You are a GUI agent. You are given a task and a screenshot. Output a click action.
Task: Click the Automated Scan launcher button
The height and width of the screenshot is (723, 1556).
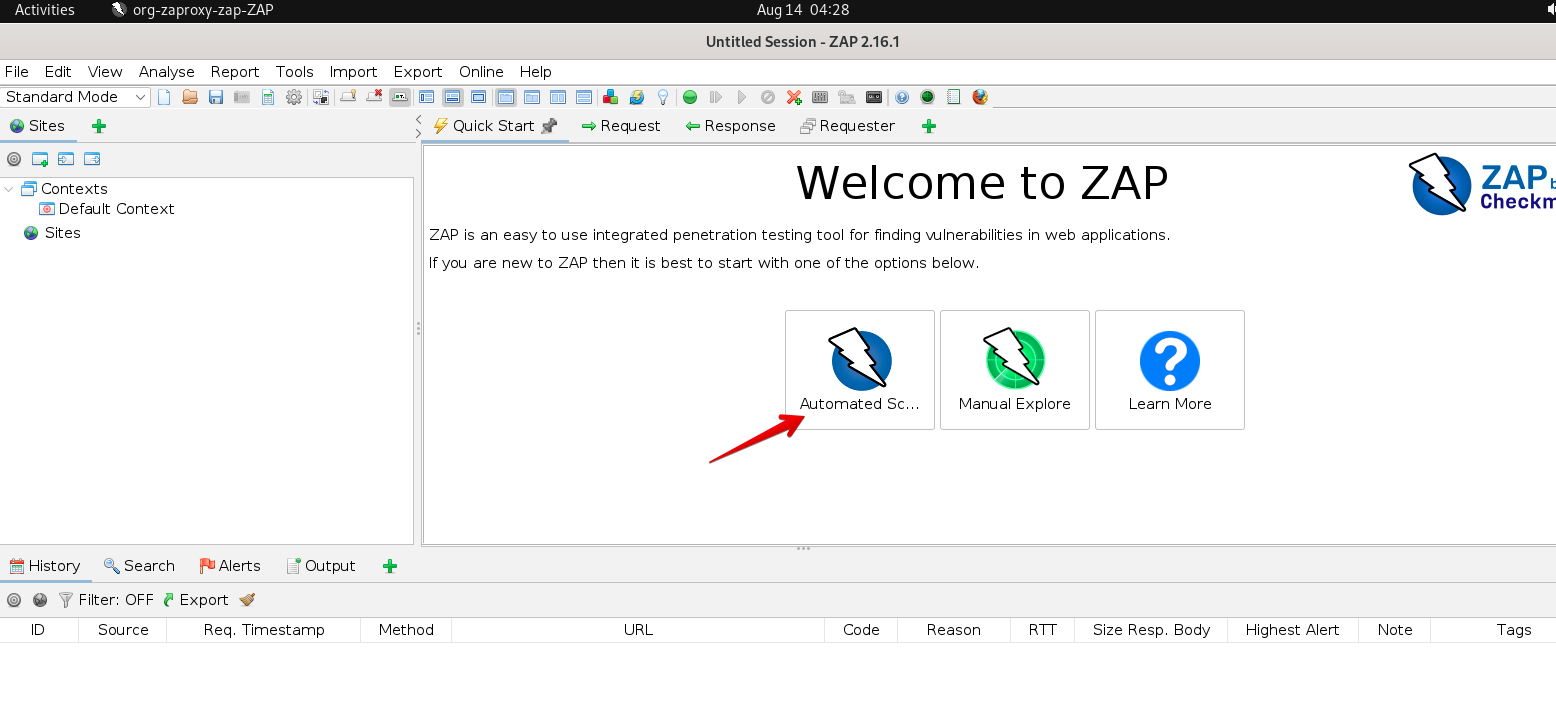(x=859, y=370)
